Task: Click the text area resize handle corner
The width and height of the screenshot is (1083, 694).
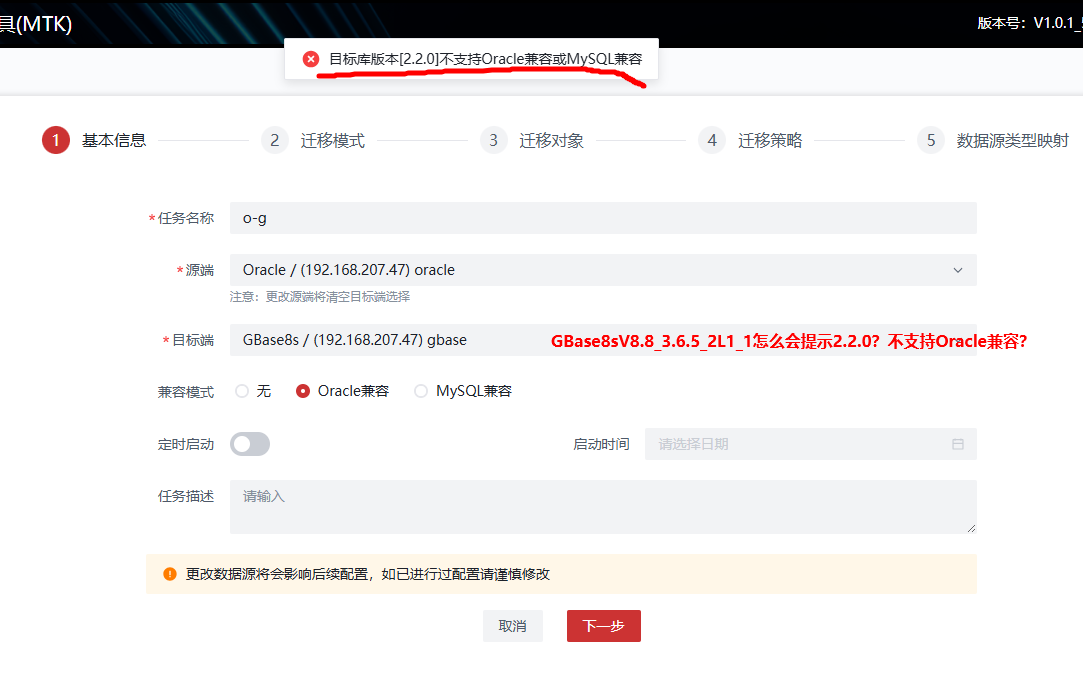Action: 971,528
